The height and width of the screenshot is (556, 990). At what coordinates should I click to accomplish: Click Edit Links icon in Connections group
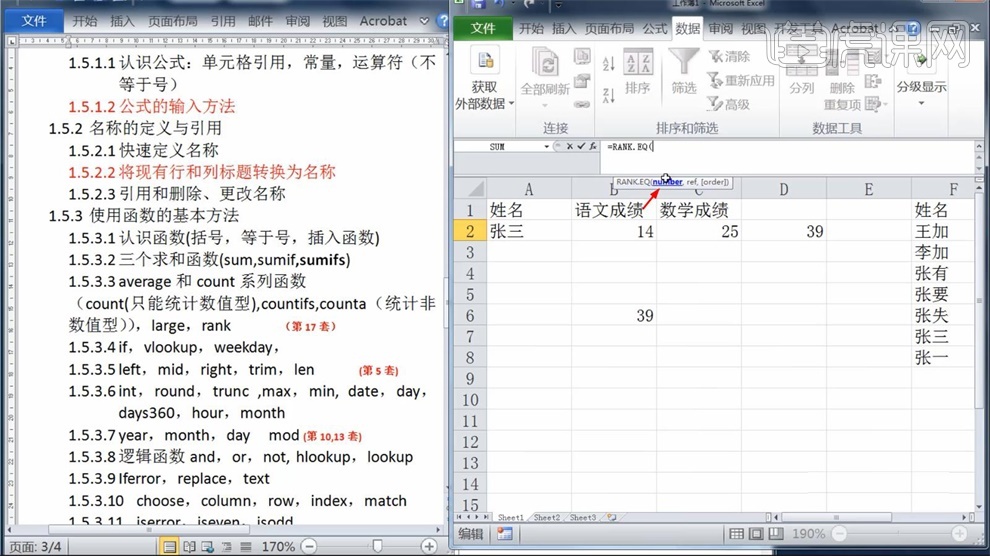[x=581, y=104]
